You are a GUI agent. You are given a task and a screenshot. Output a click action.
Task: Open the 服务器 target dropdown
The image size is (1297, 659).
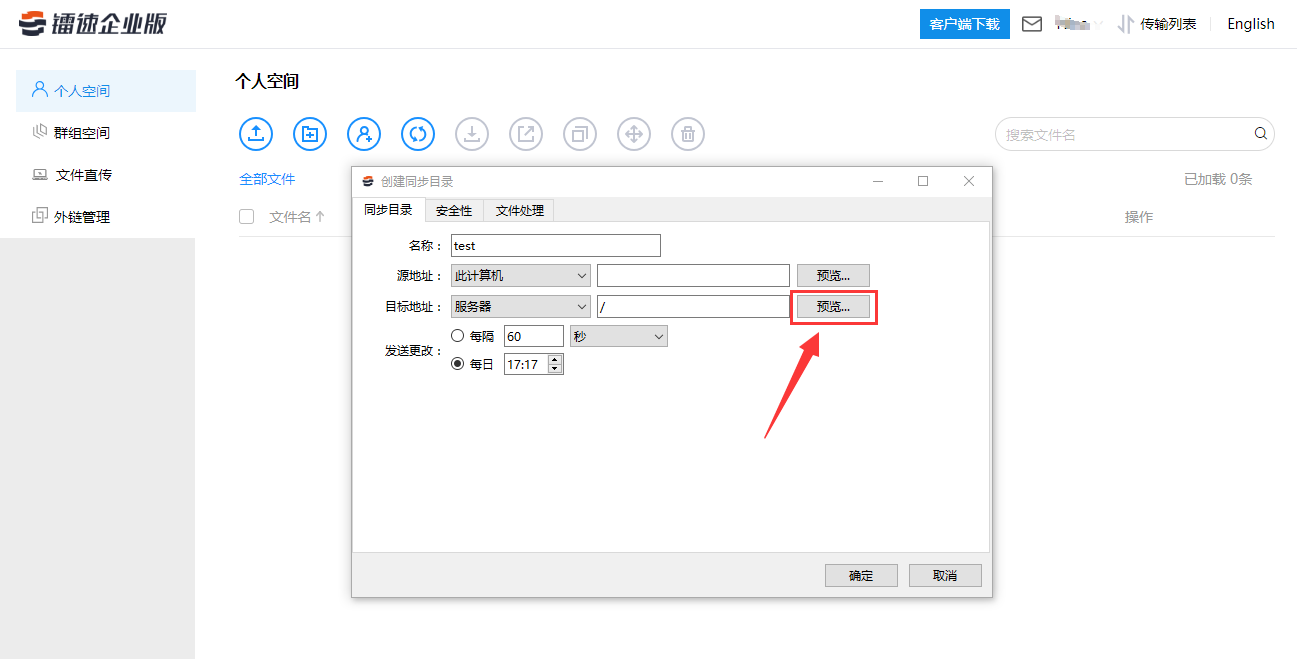(x=520, y=305)
